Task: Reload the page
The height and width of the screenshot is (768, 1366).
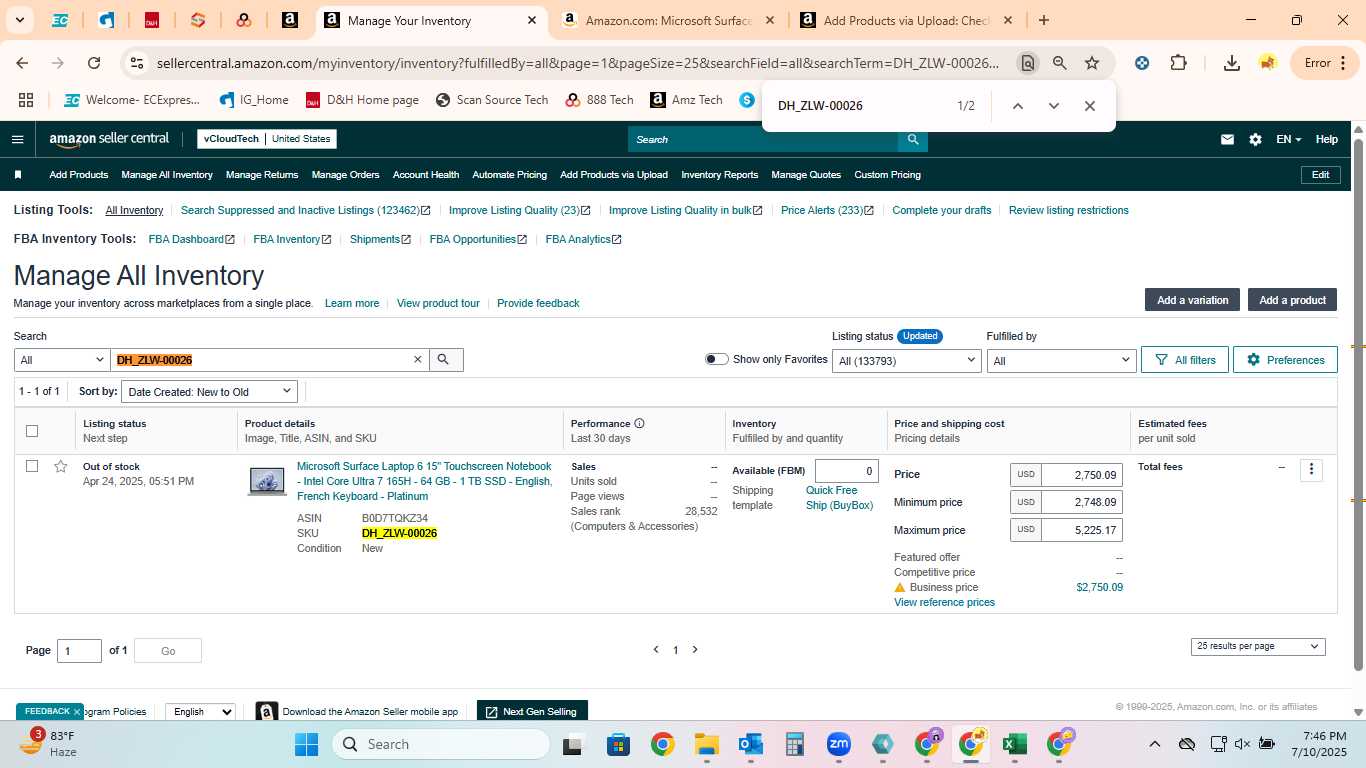Action: coord(94,63)
